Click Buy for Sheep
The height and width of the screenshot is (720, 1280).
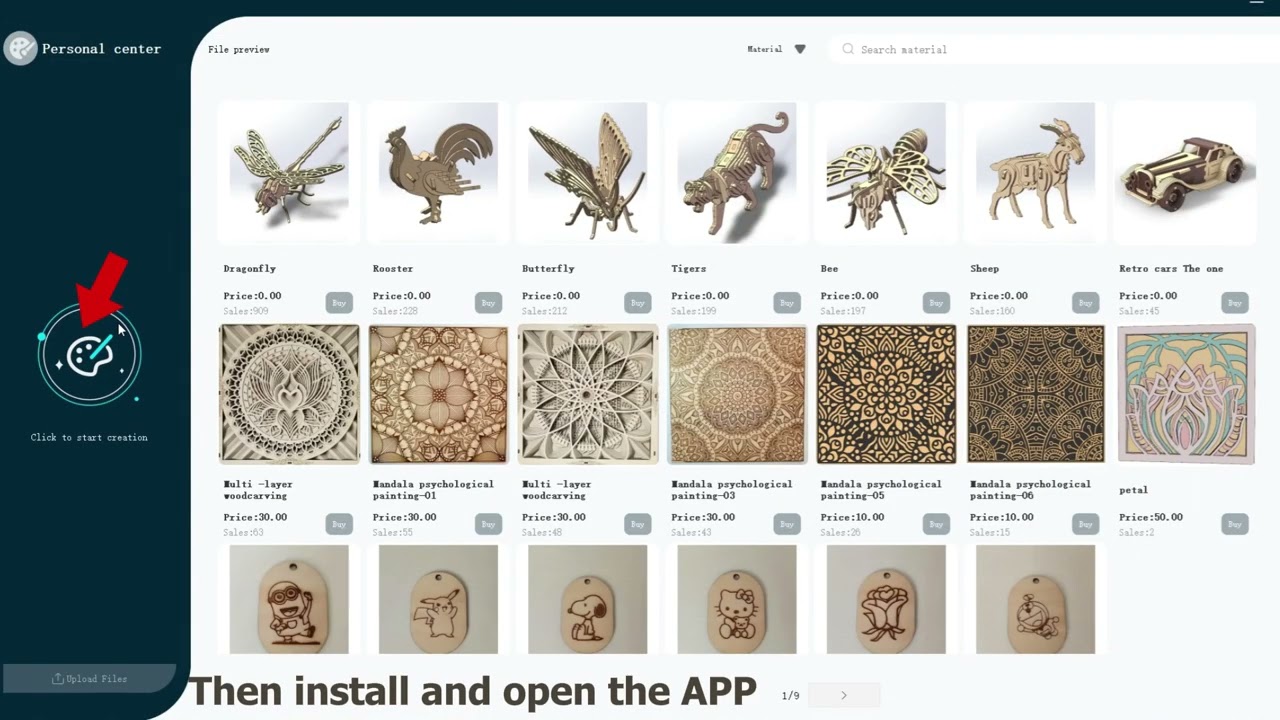1085,303
